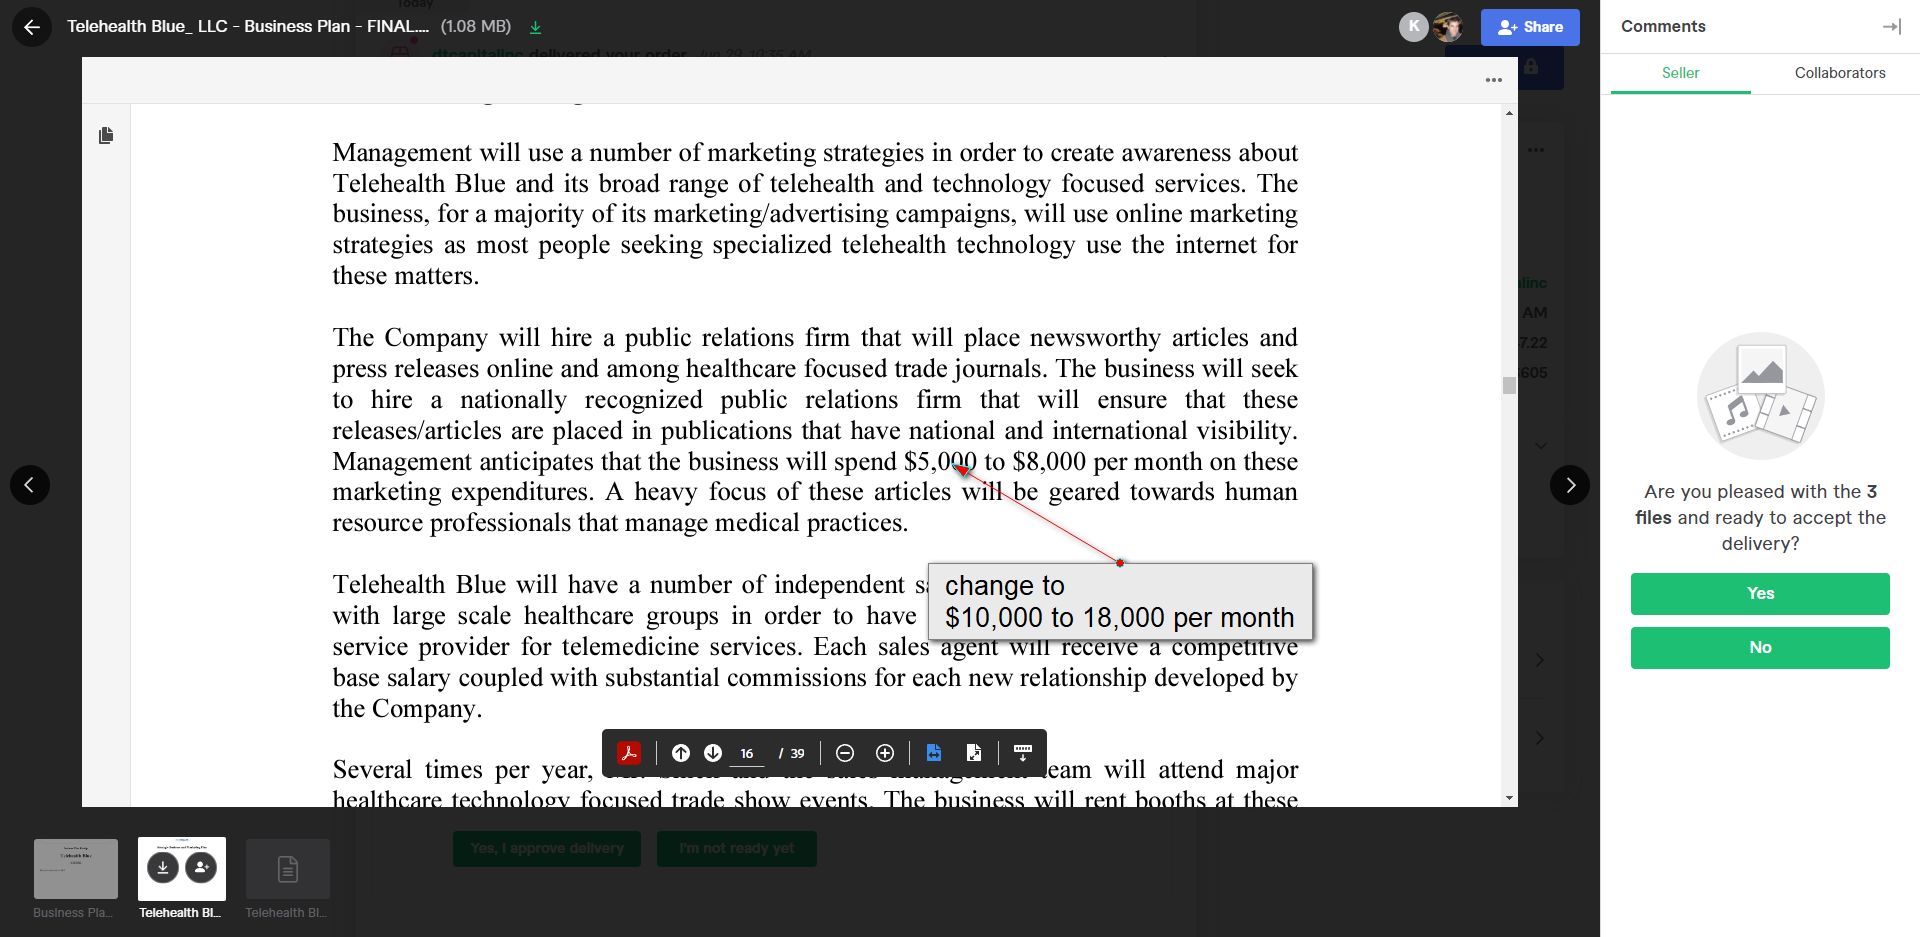
Task: Open the thumbnails panel icon at left
Action: pos(106,135)
